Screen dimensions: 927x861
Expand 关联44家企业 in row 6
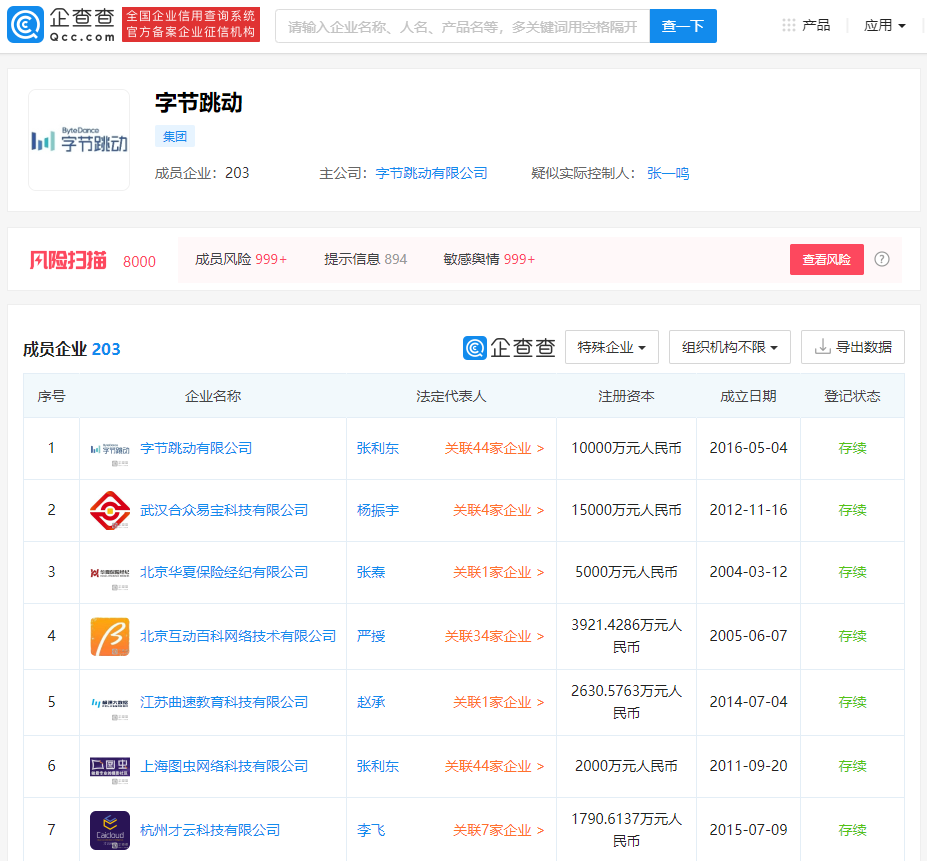[x=494, y=766]
